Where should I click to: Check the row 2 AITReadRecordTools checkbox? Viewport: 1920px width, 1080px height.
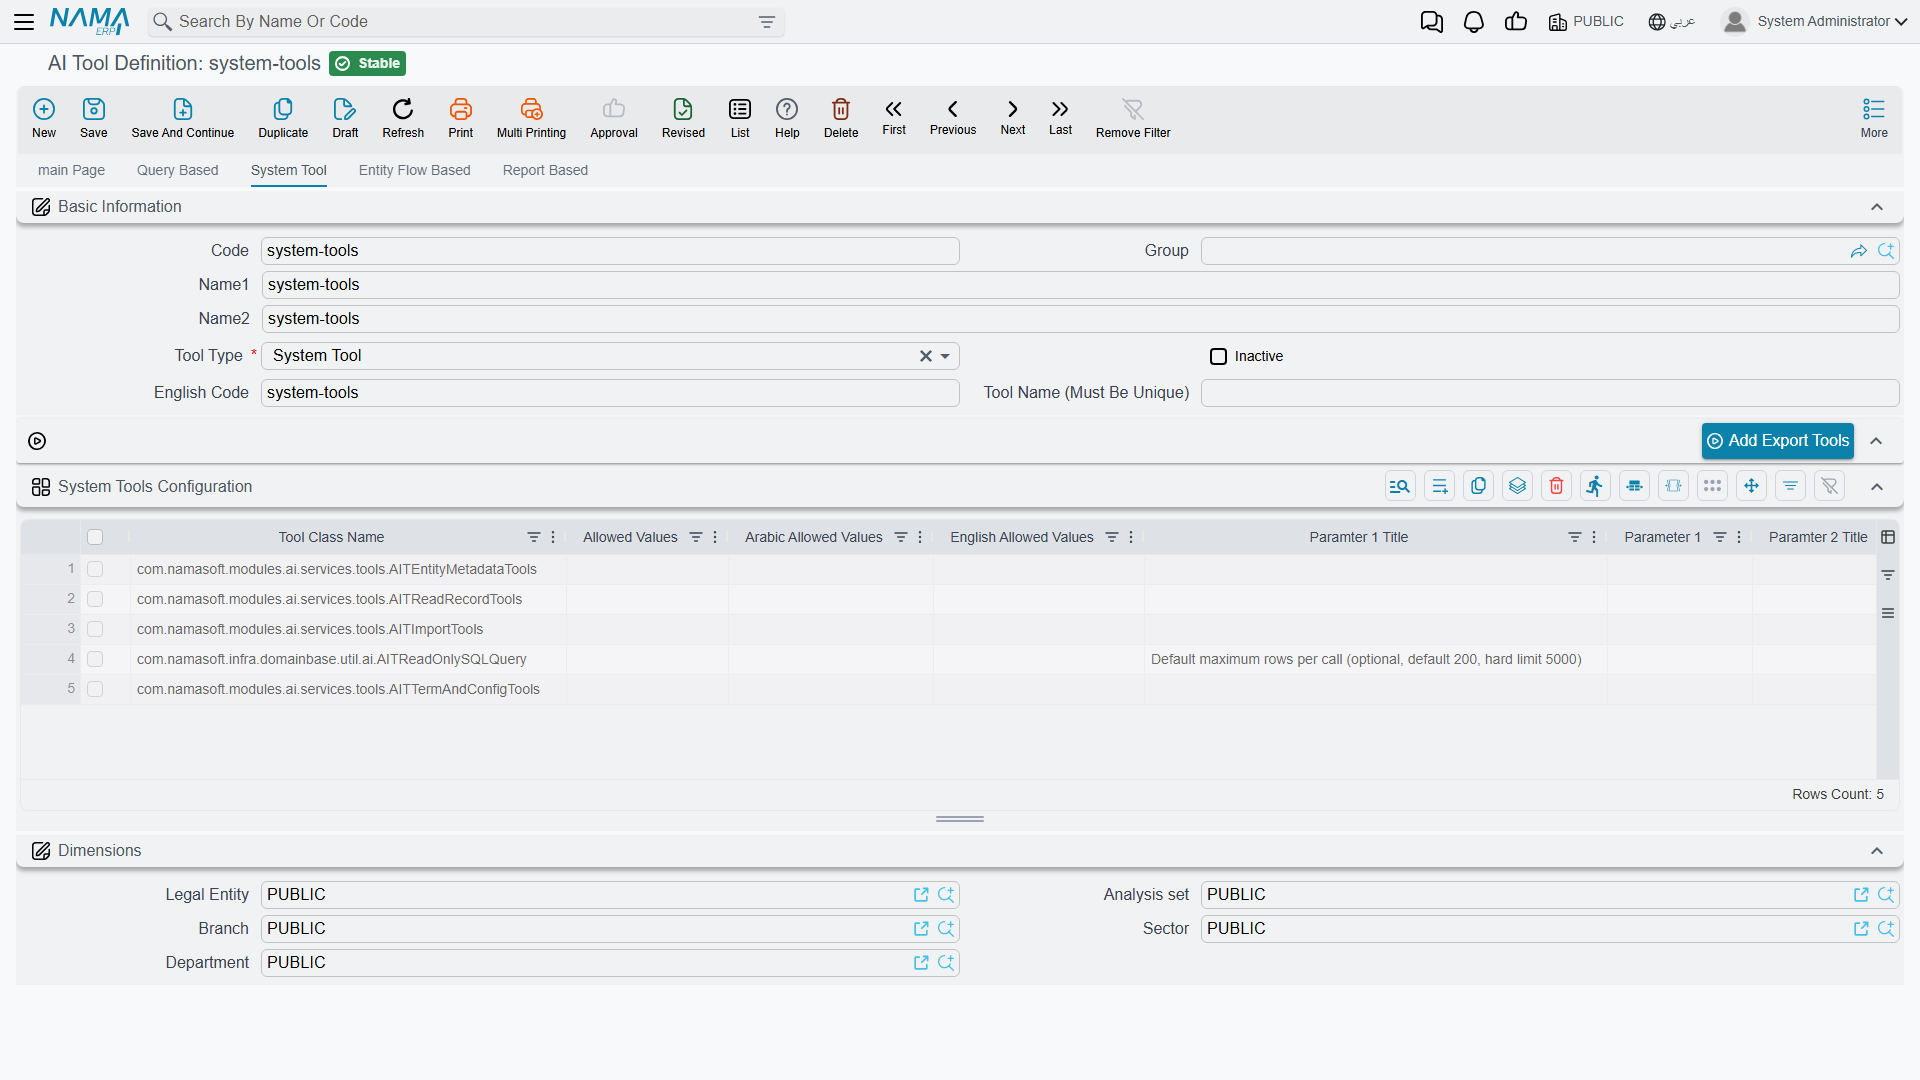coord(95,599)
